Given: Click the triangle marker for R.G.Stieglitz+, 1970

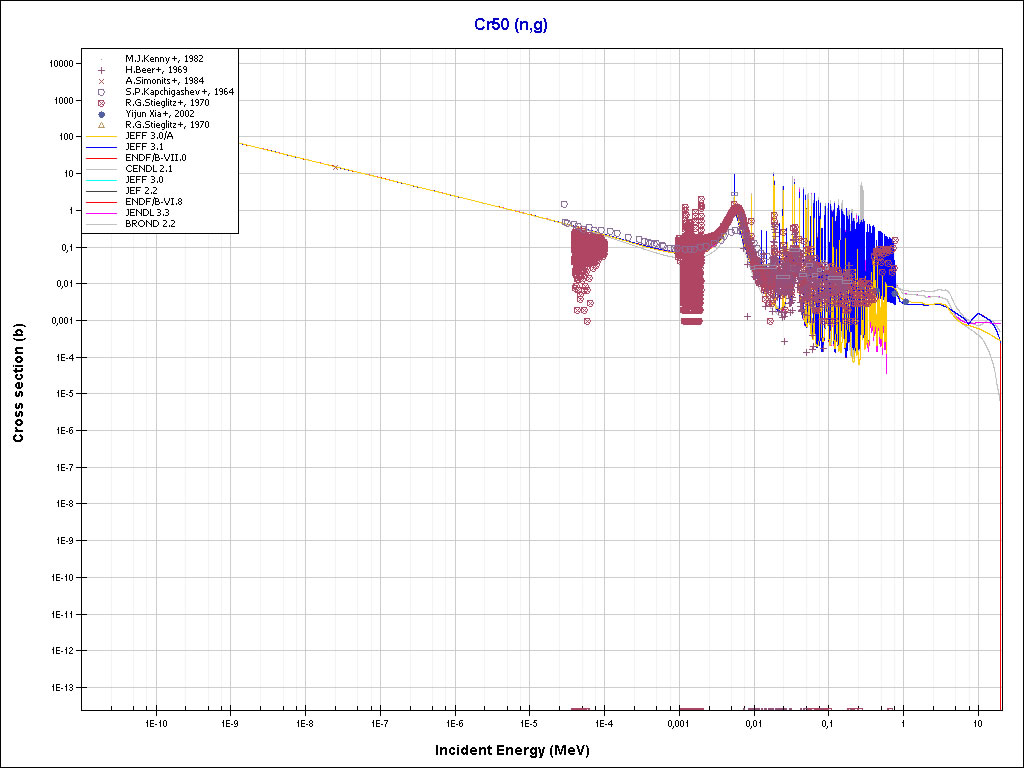Looking at the screenshot, I should click(101, 125).
